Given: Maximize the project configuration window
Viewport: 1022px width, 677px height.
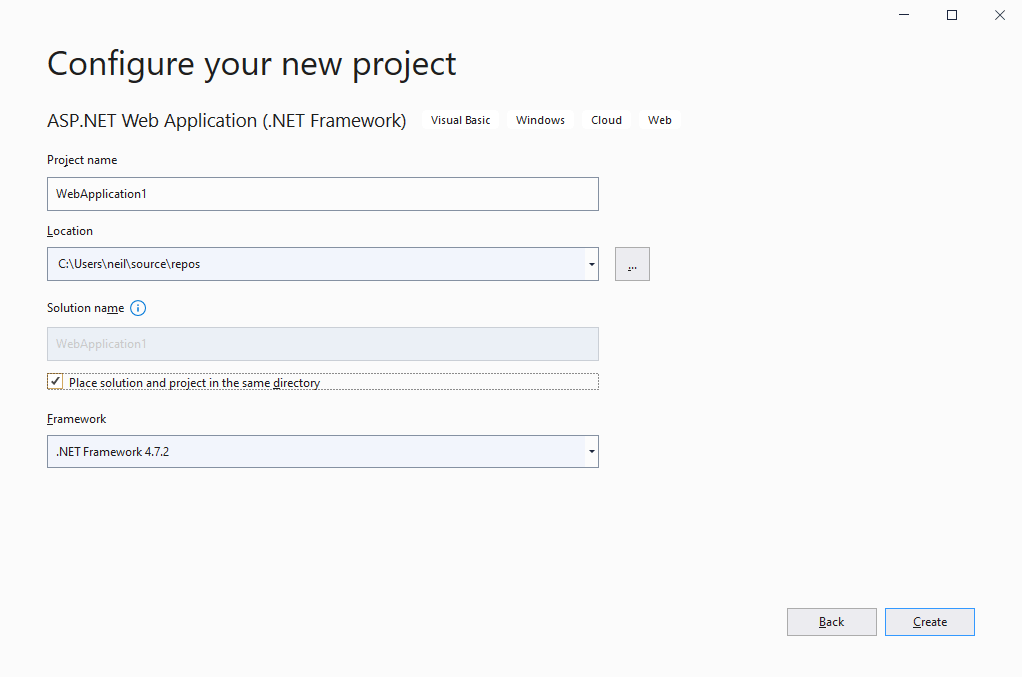Looking at the screenshot, I should tap(951, 15).
